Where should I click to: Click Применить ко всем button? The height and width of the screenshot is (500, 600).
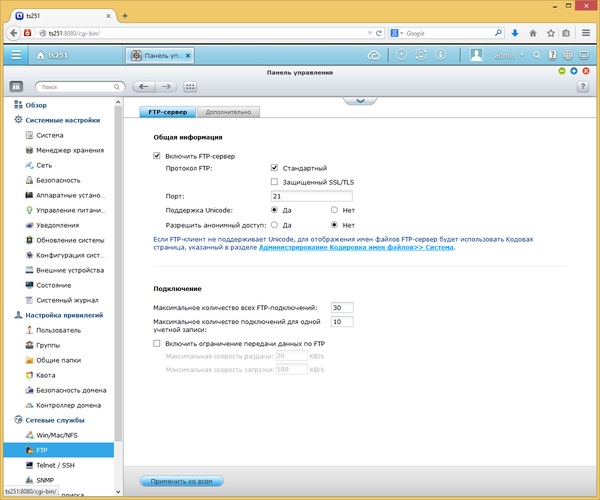181,481
